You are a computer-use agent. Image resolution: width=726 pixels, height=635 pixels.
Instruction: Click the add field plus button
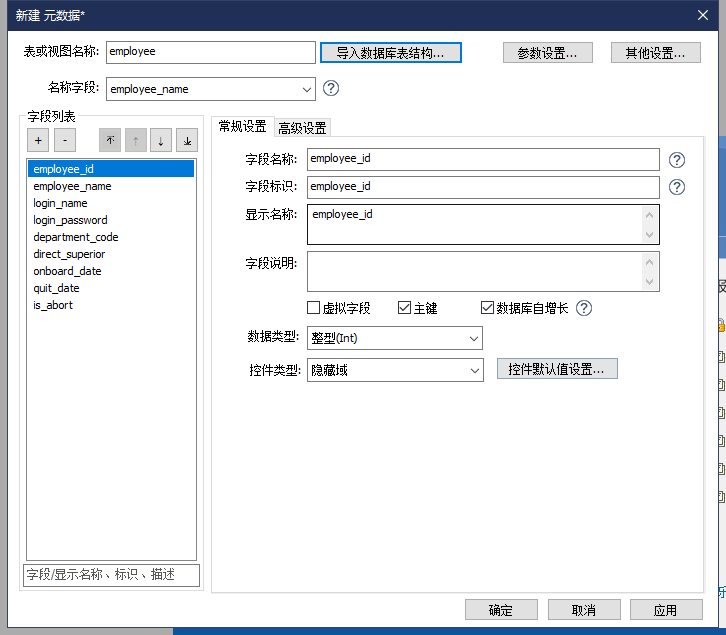[38, 141]
